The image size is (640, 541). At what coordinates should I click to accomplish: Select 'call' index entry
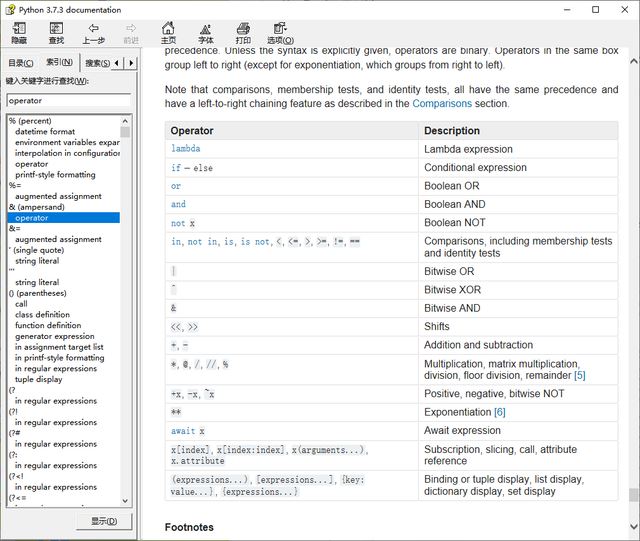tap(21, 304)
